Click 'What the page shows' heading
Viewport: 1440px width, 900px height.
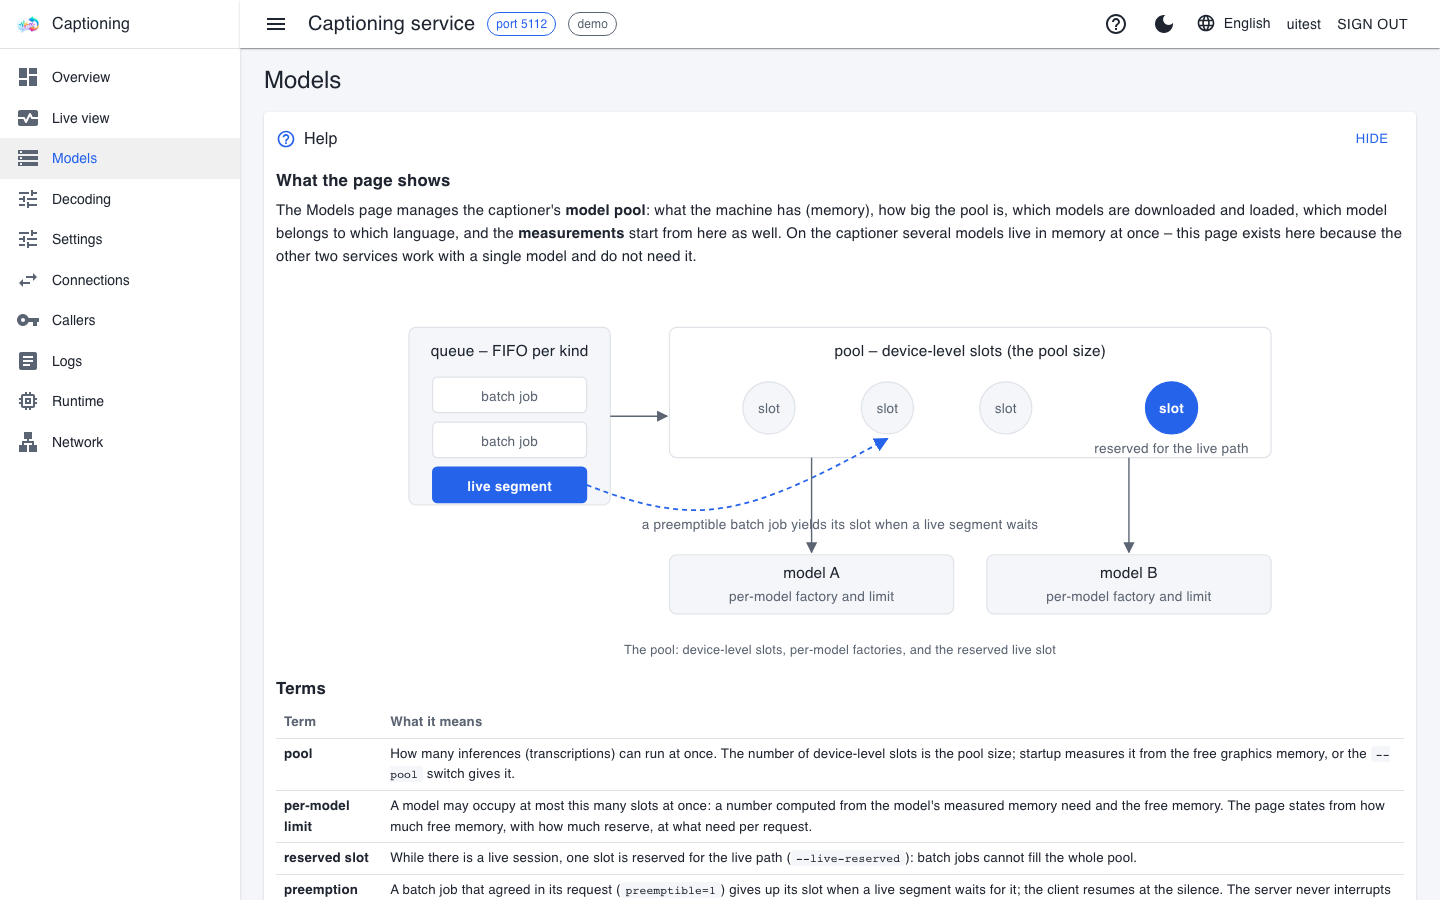pyautogui.click(x=363, y=180)
